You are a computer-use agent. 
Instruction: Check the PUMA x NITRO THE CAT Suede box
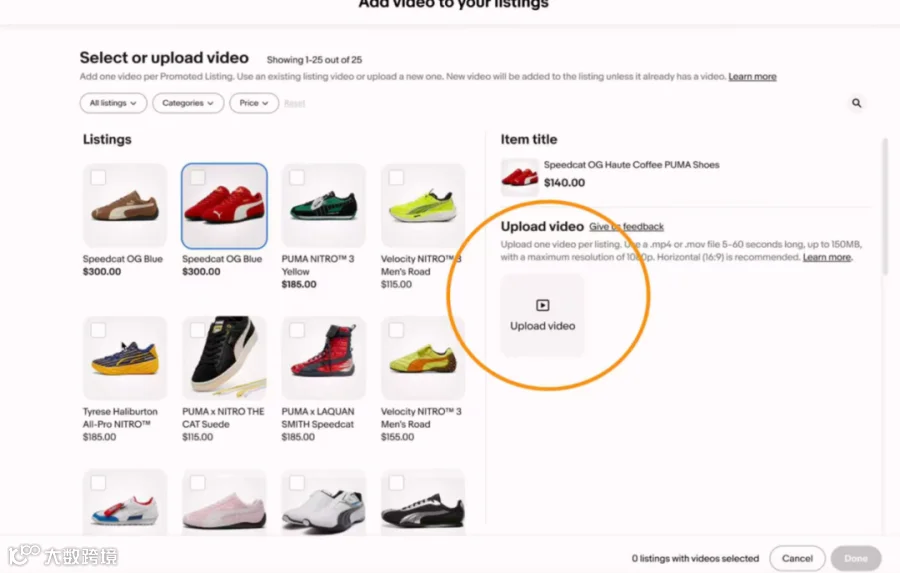tap(197, 330)
